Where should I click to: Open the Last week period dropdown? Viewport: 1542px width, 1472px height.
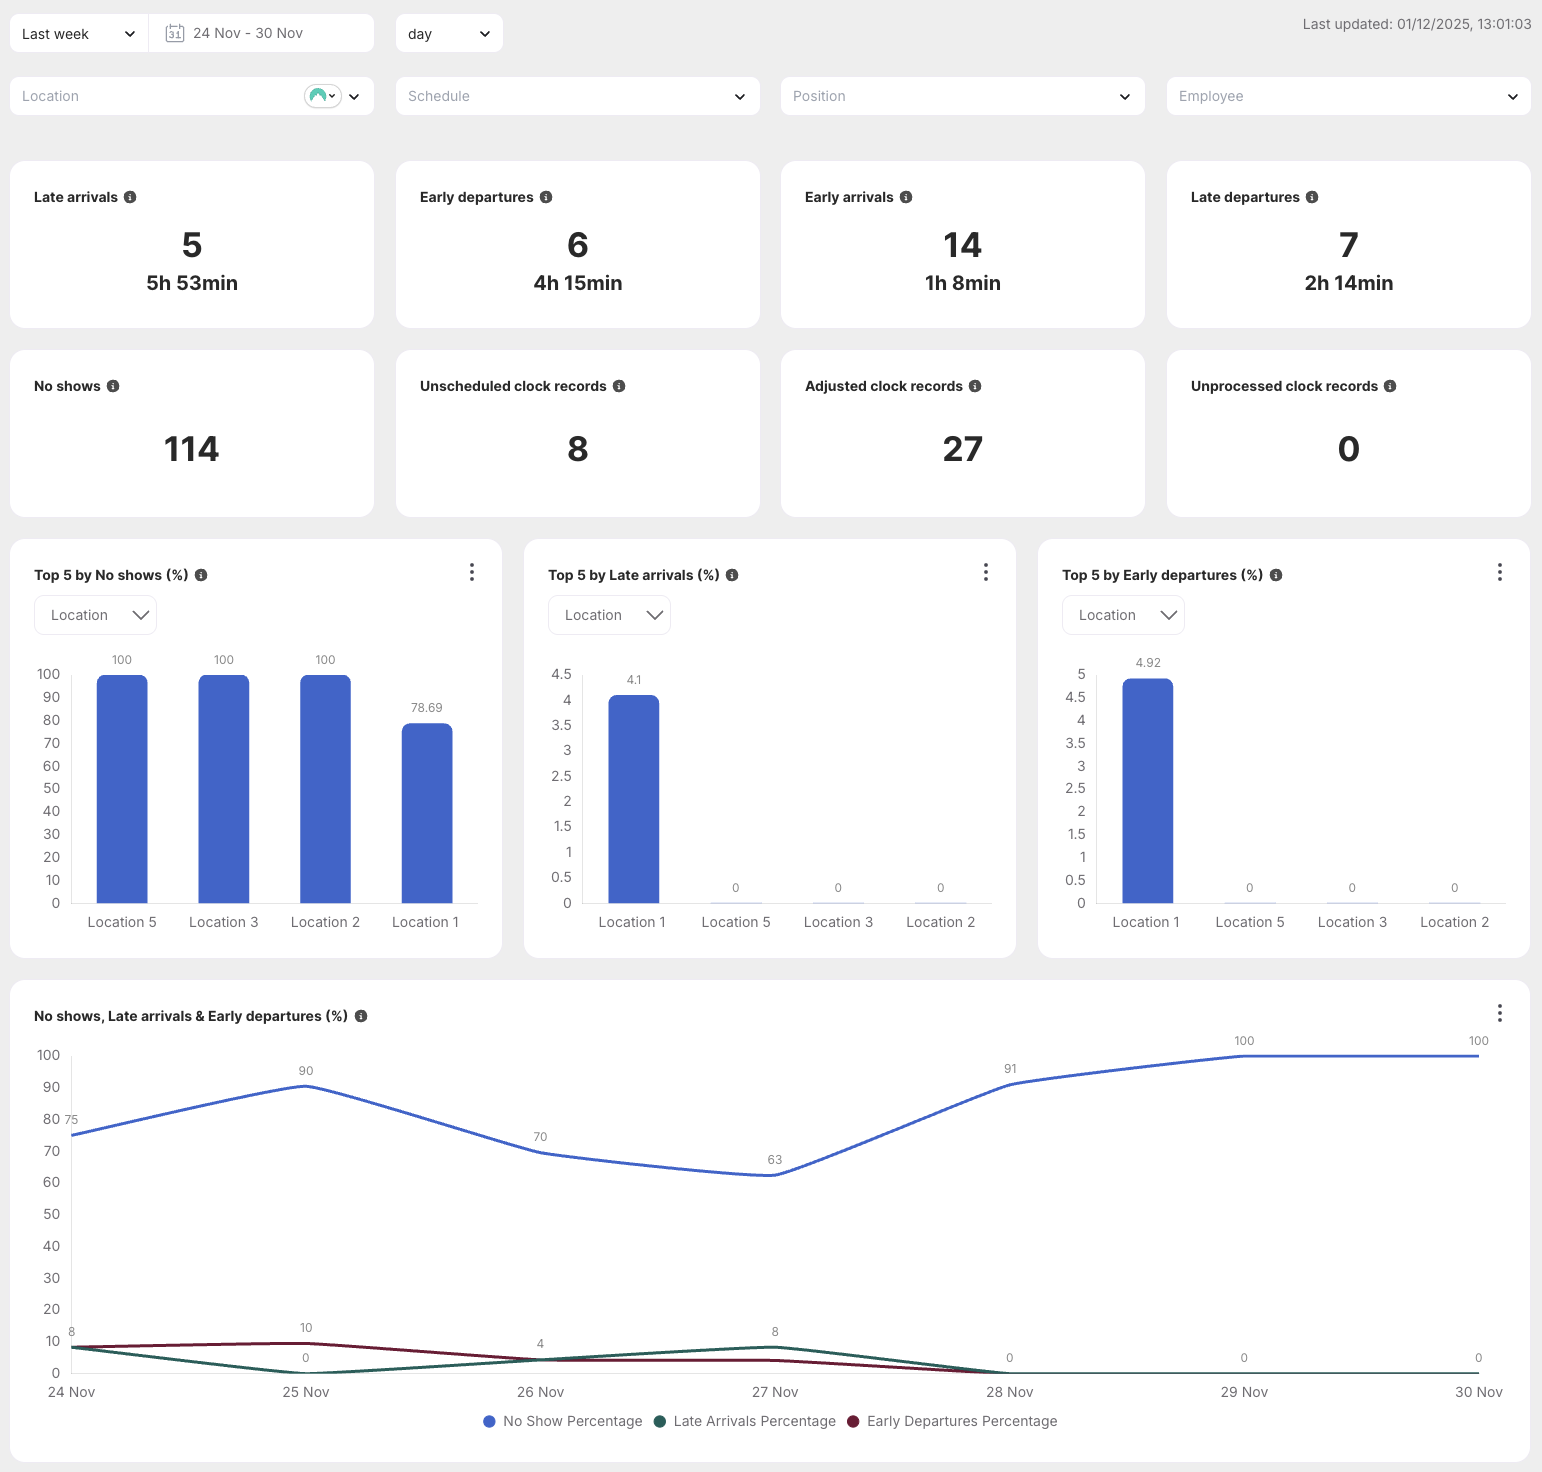78,34
